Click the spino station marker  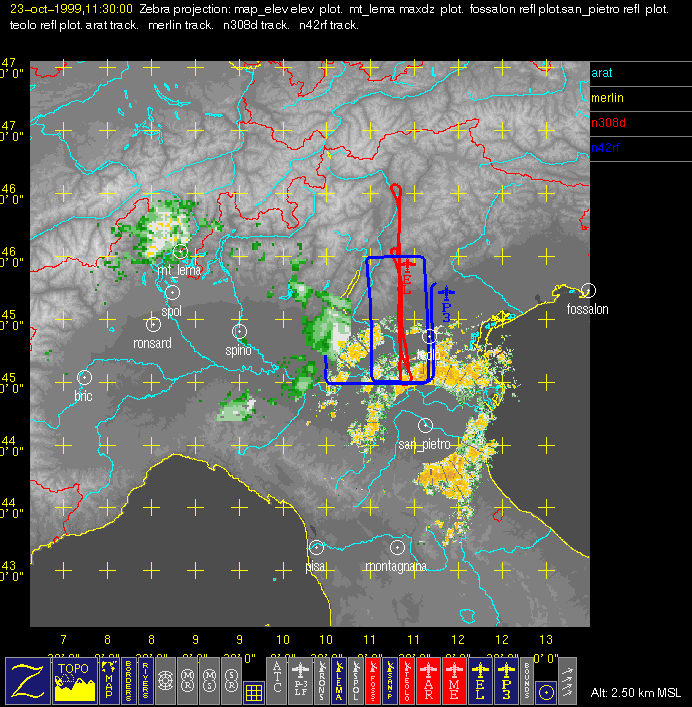(x=239, y=331)
